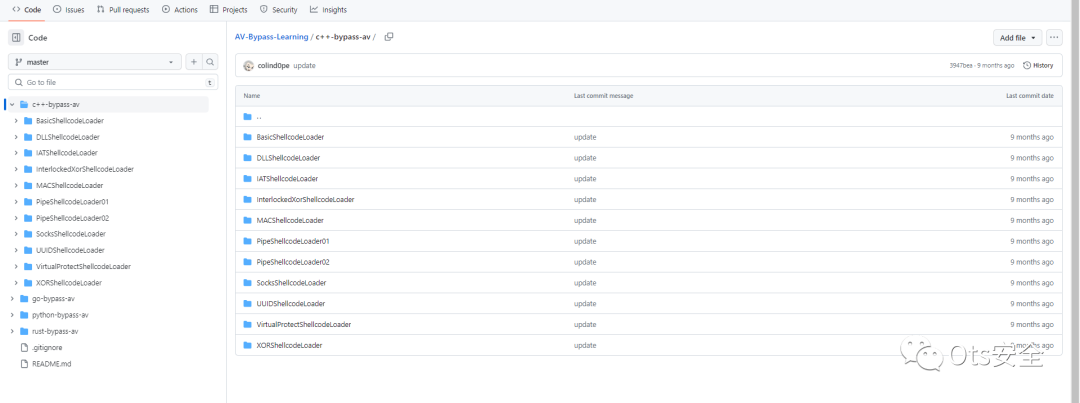
Task: Open update commit message in BasicShellcodeLoader row
Action: 585,137
